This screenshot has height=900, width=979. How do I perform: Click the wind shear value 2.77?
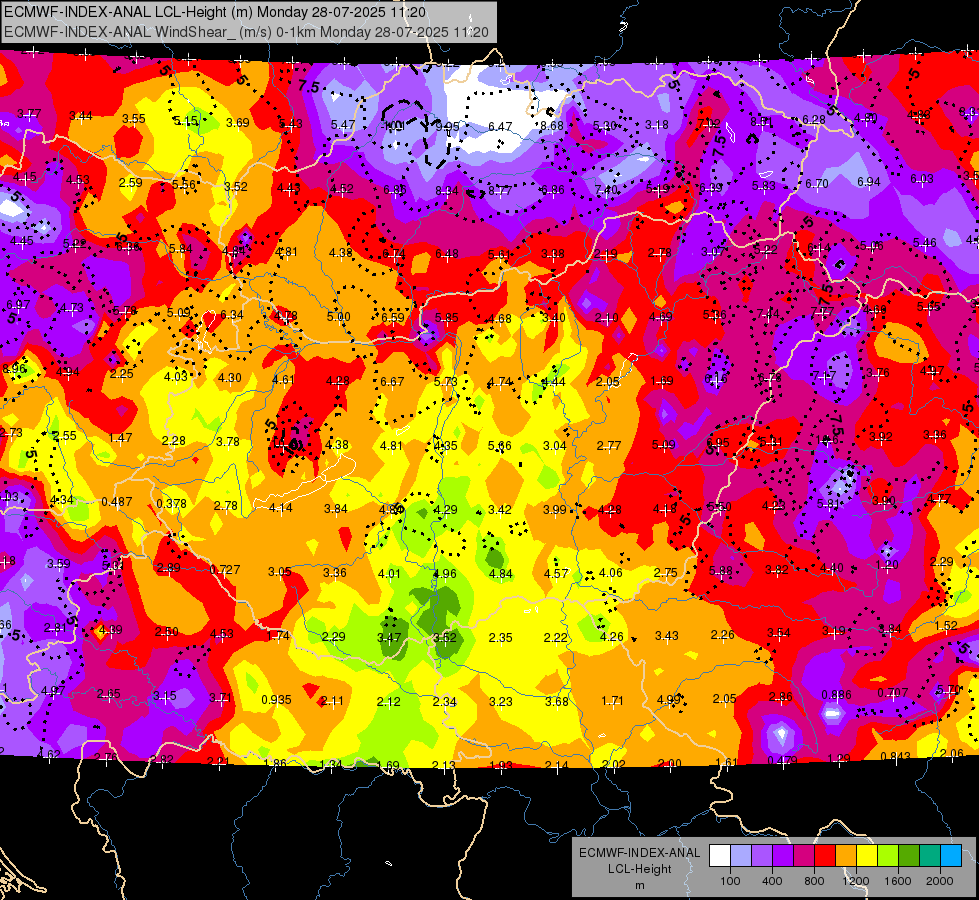tap(609, 445)
